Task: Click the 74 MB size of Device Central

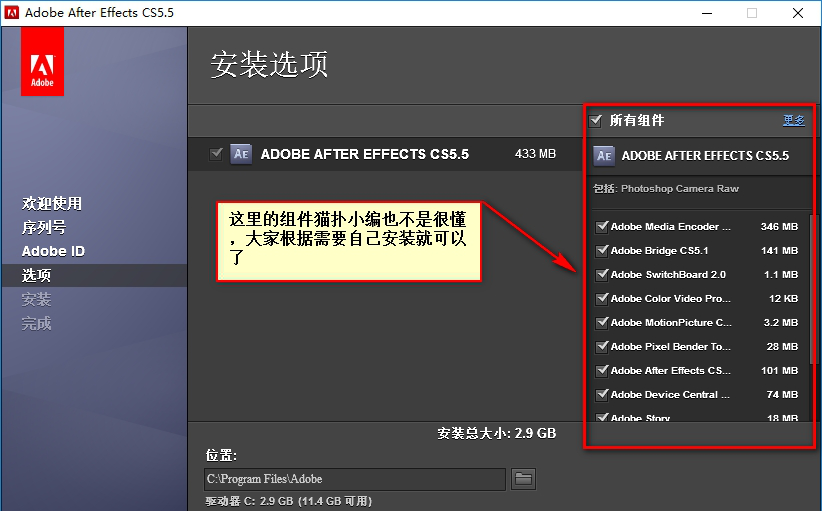Action: click(x=782, y=395)
